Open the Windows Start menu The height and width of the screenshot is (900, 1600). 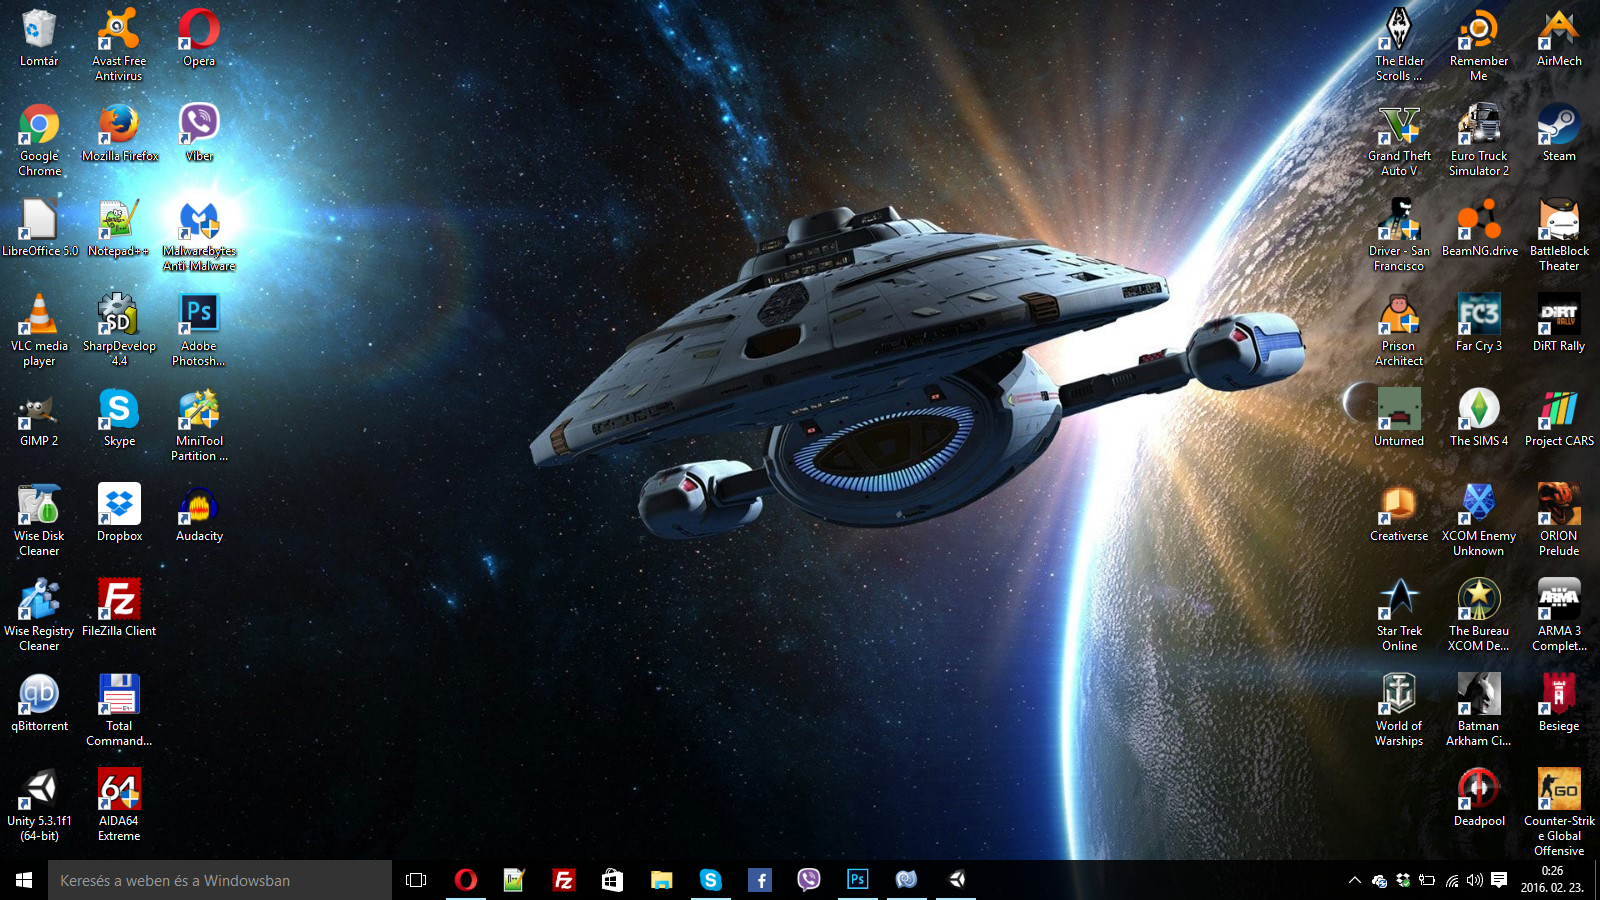(x=24, y=880)
